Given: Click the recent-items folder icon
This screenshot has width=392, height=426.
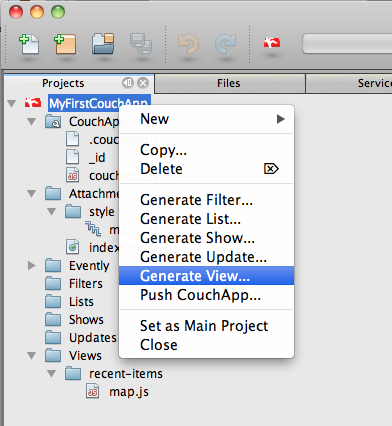Looking at the screenshot, I should click(x=73, y=373).
